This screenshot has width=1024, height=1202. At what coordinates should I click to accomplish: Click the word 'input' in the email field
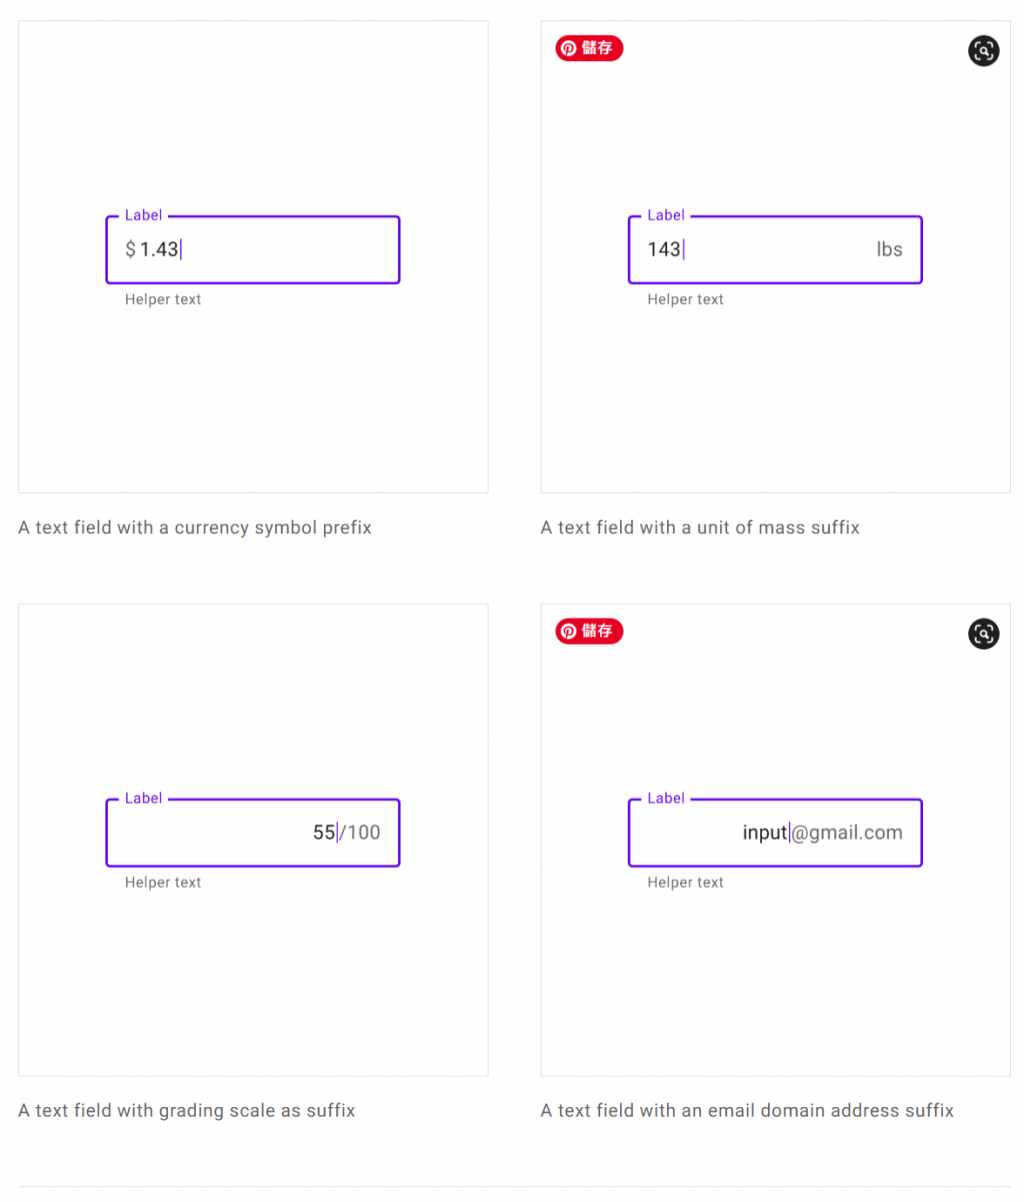tap(764, 832)
